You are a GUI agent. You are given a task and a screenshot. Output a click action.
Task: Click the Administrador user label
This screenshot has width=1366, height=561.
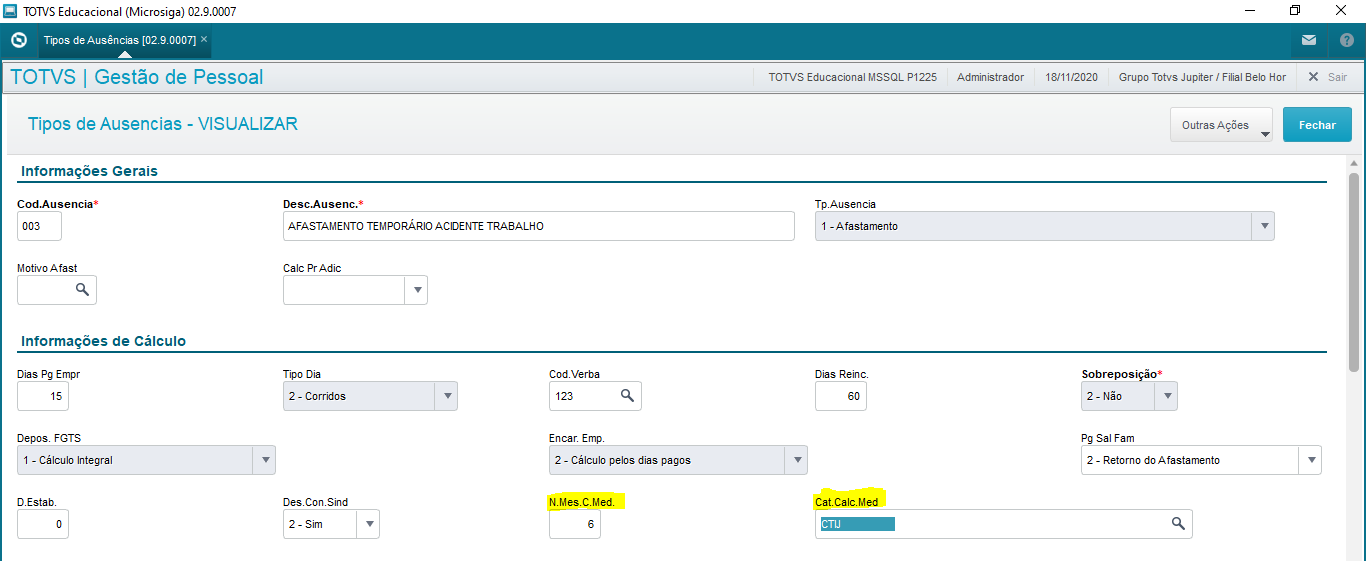coord(990,77)
